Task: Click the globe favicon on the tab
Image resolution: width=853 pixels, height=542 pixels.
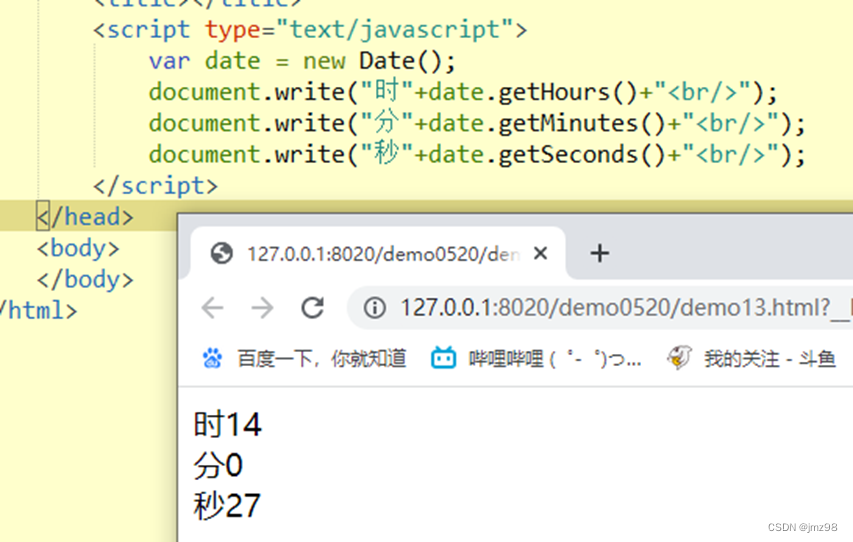Action: [222, 254]
